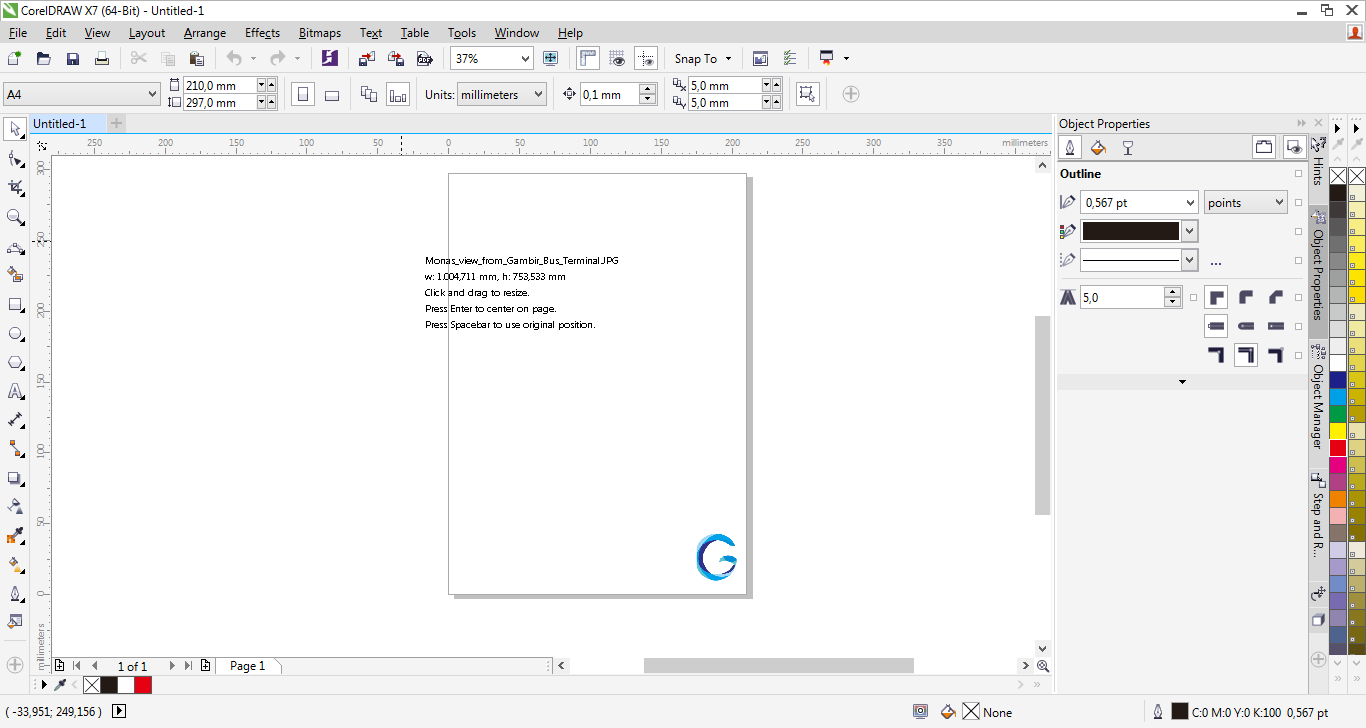Pick the dark blue palette swatch
The width and height of the screenshot is (1366, 728).
[x=1338, y=380]
